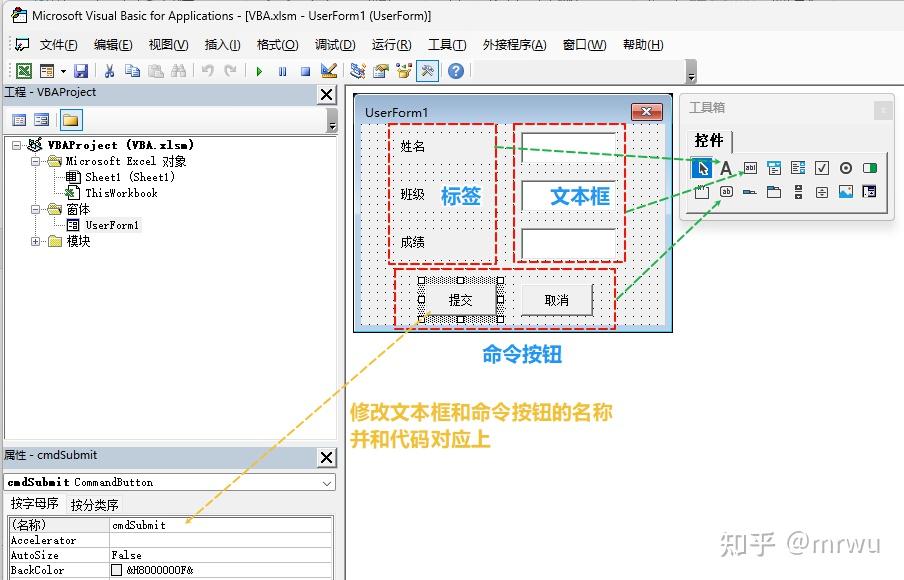Select the Image control in the Toolbox
This screenshot has width=904, height=580.
click(x=845, y=192)
